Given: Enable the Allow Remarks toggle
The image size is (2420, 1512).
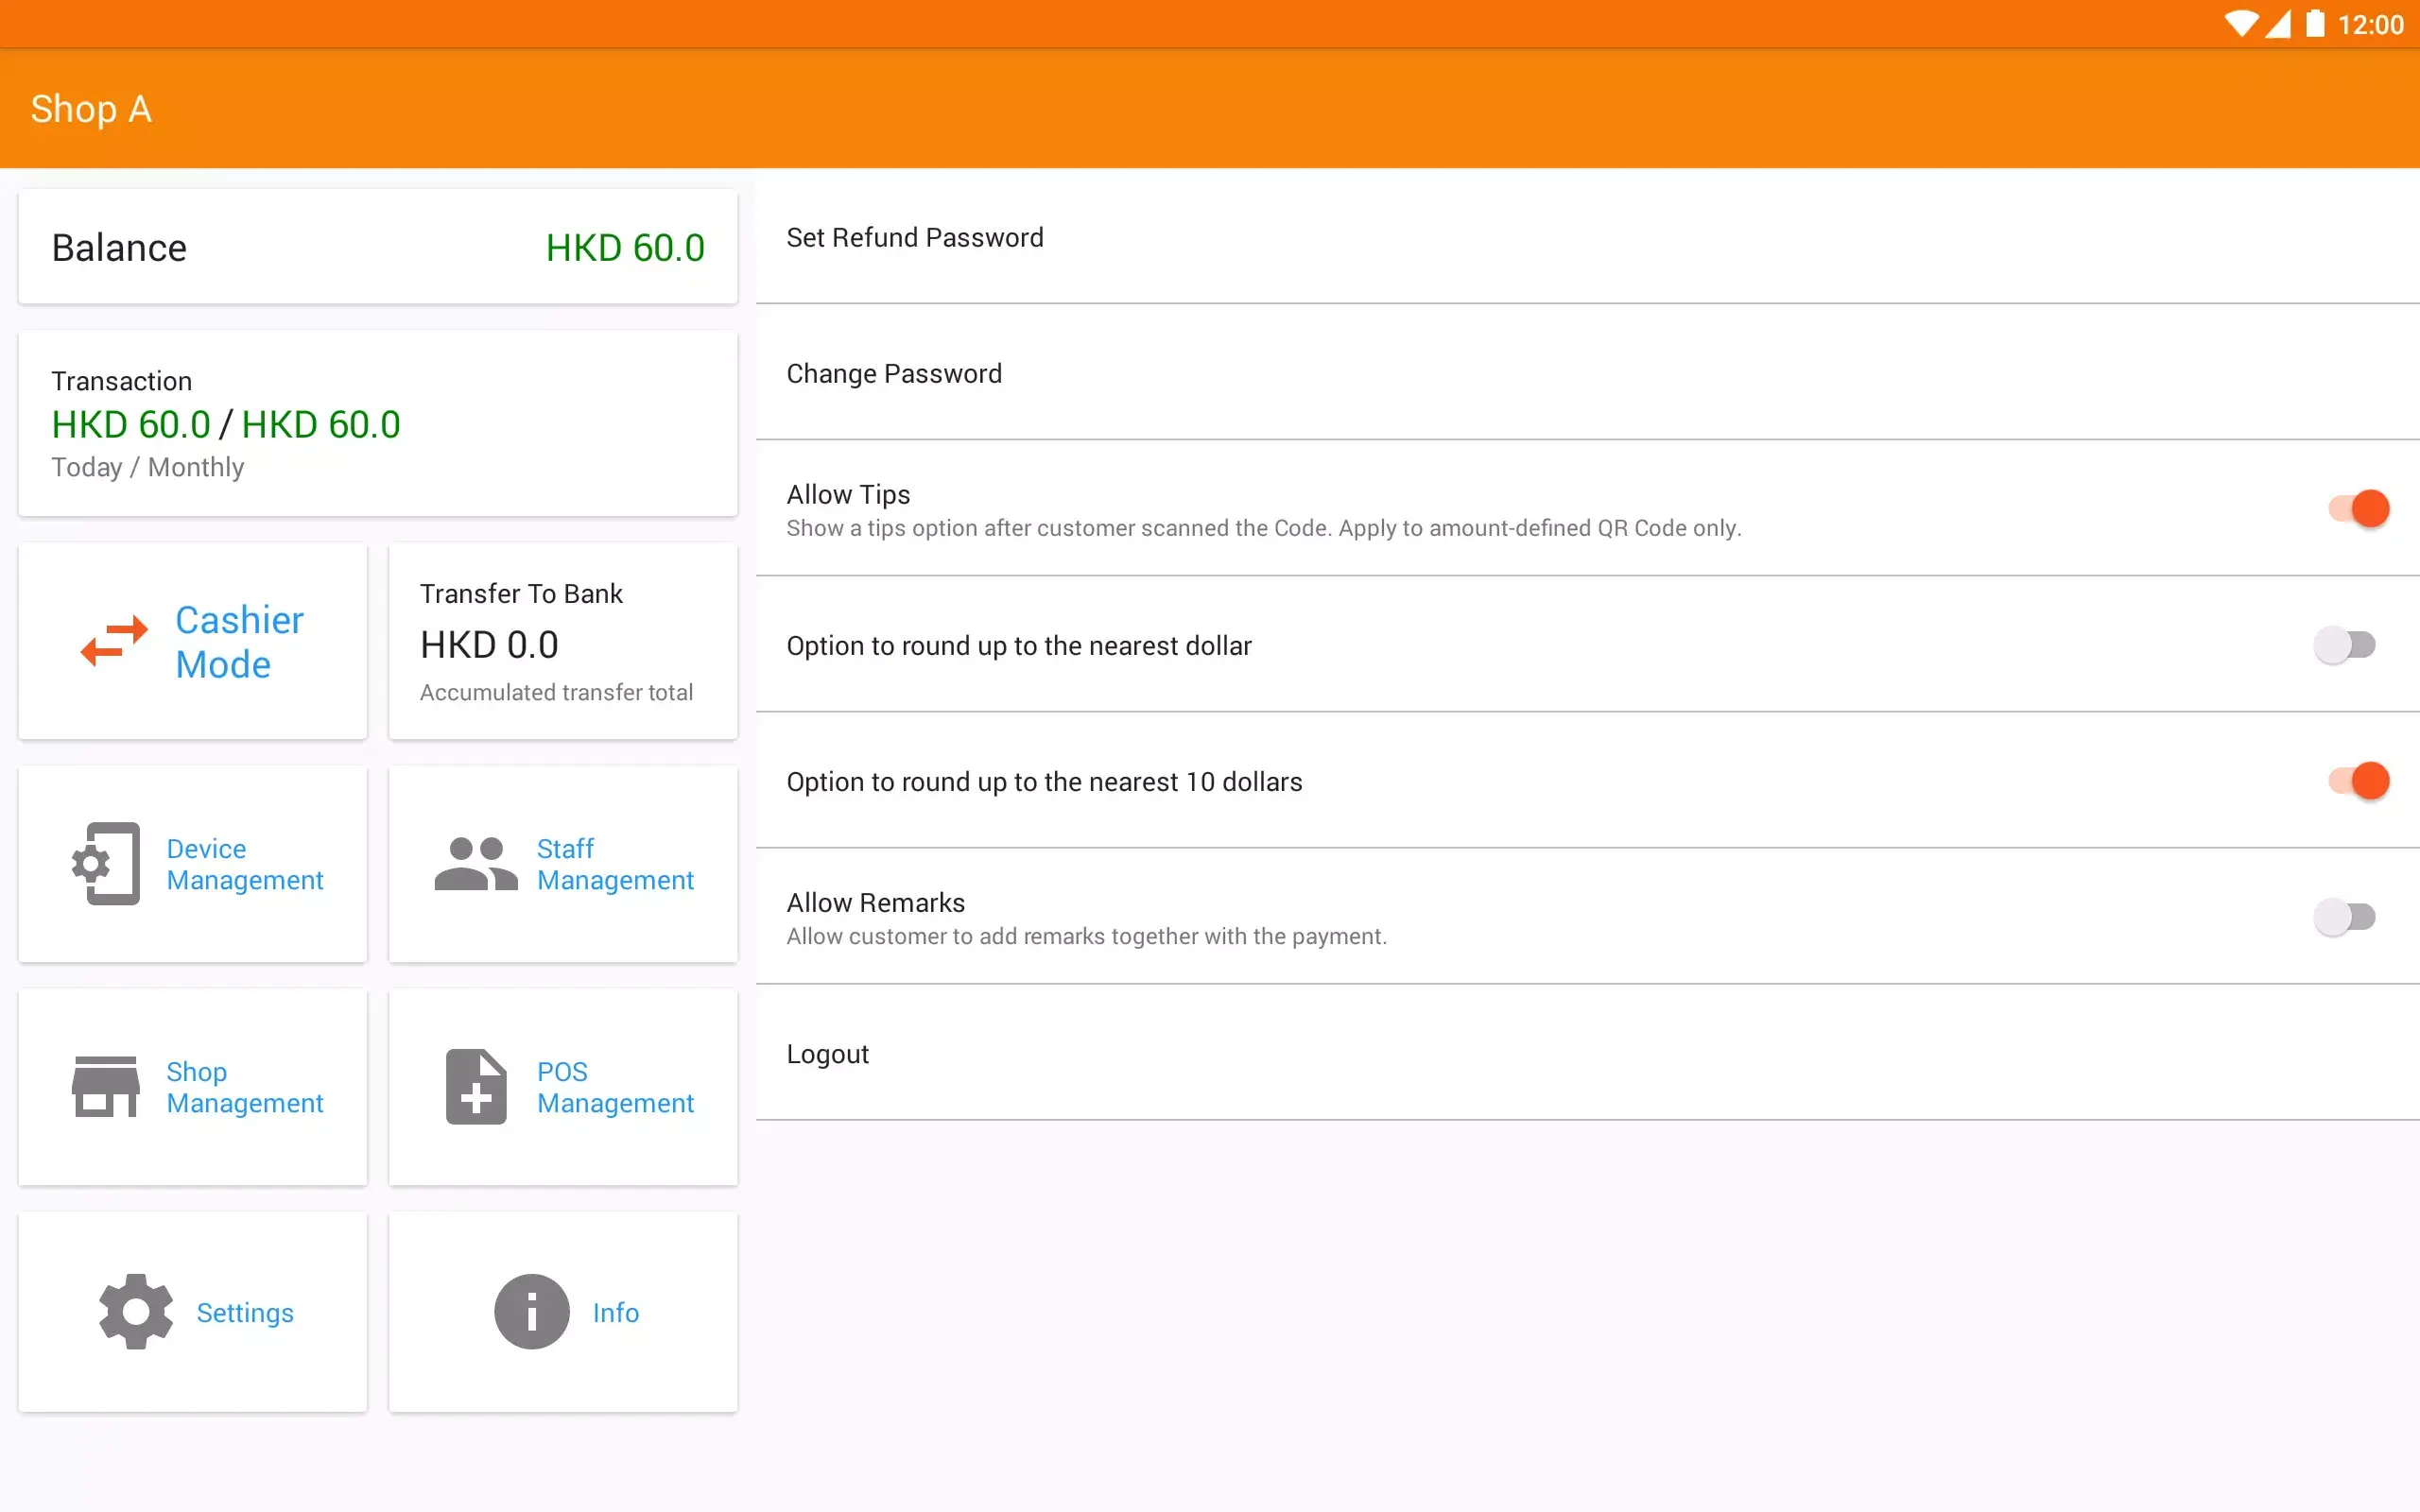Looking at the screenshot, I should [2345, 916].
